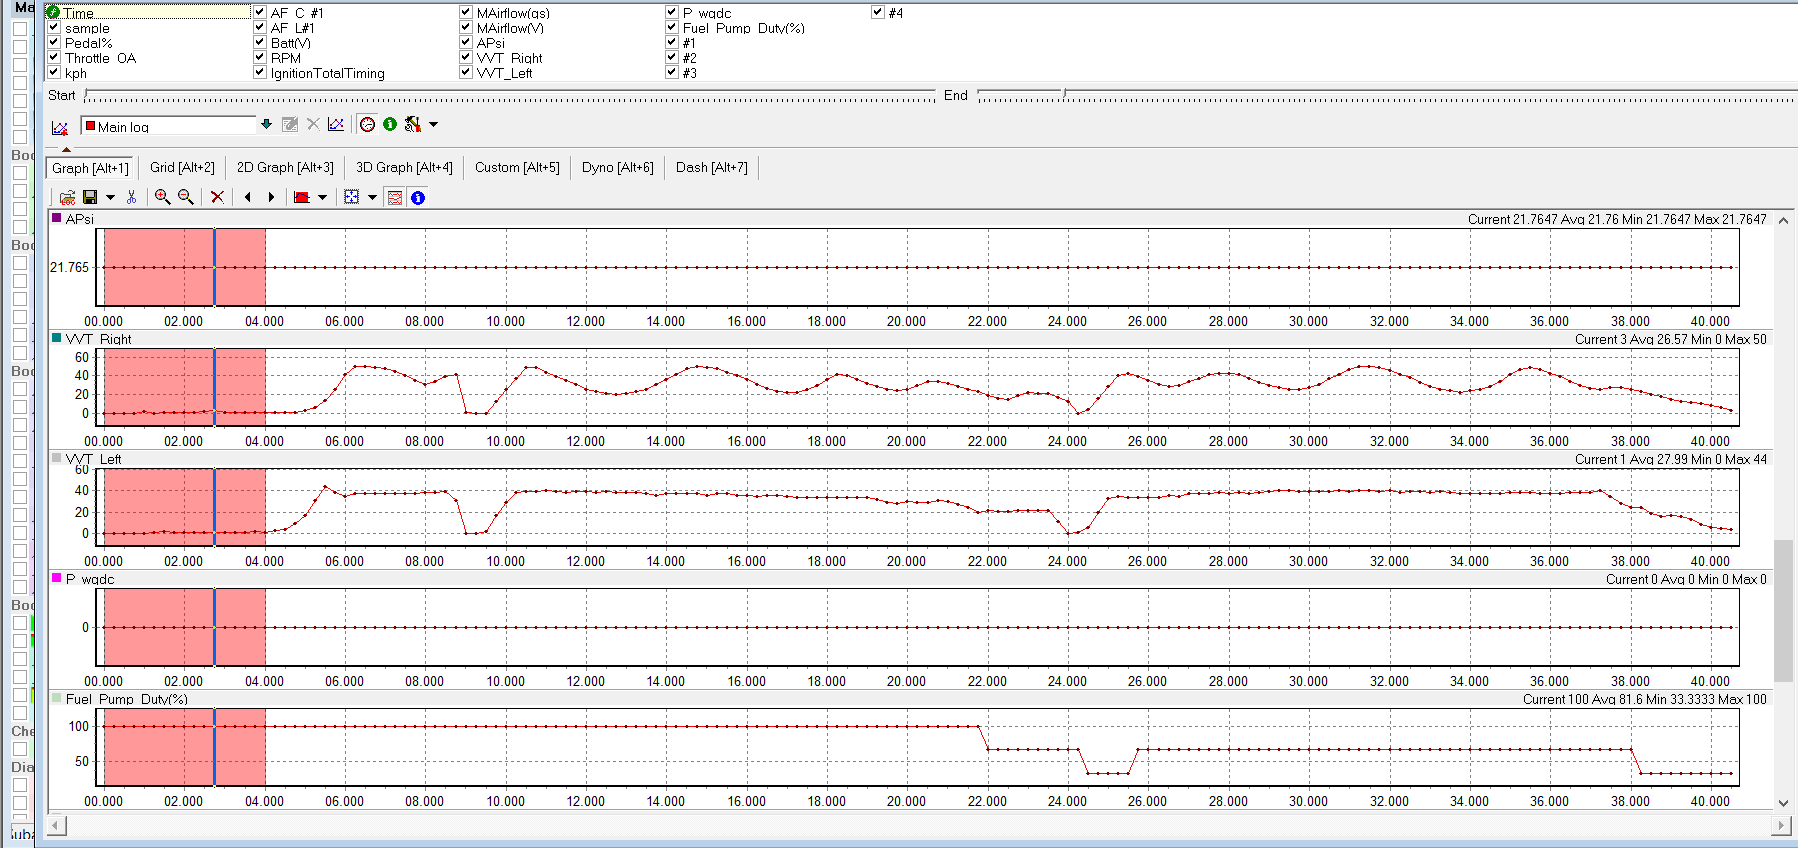Click the green info icon
The width and height of the screenshot is (1798, 848).
(x=390, y=125)
